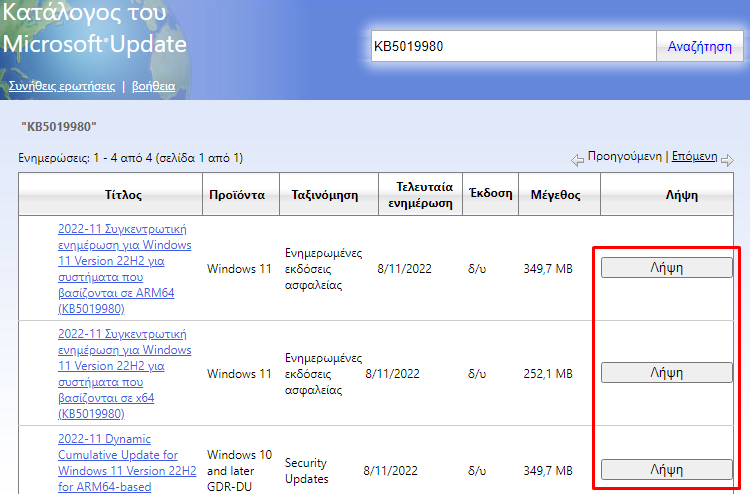
Task: Download the x64 252,1 MB update via Λήψη
Action: [x=666, y=373]
